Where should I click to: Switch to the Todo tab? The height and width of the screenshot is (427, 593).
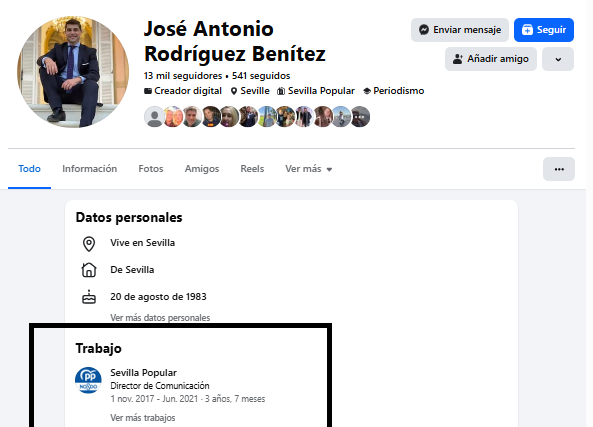pyautogui.click(x=29, y=169)
